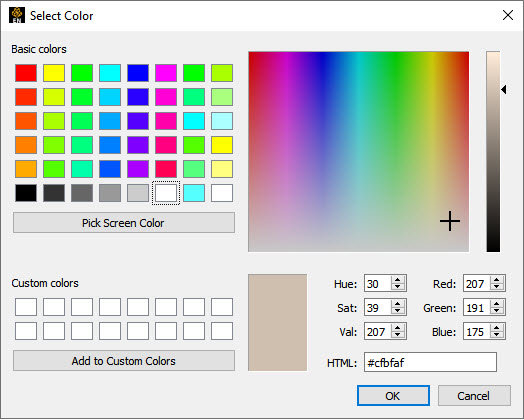
Task: Click into the Hue field showing 30
Action: tap(378, 284)
